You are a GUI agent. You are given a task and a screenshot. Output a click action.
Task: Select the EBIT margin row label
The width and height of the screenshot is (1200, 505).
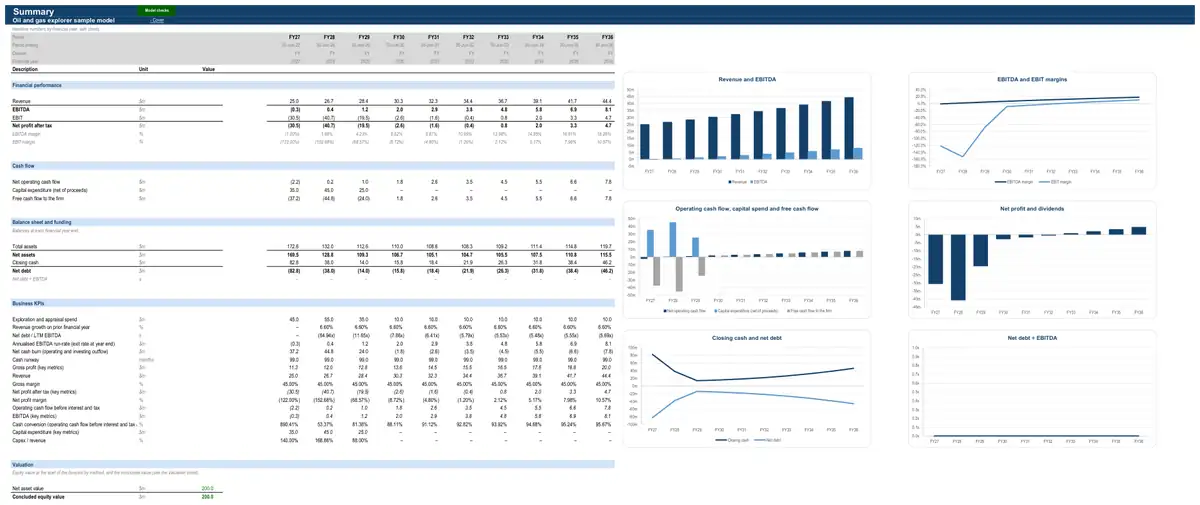click(x=25, y=141)
